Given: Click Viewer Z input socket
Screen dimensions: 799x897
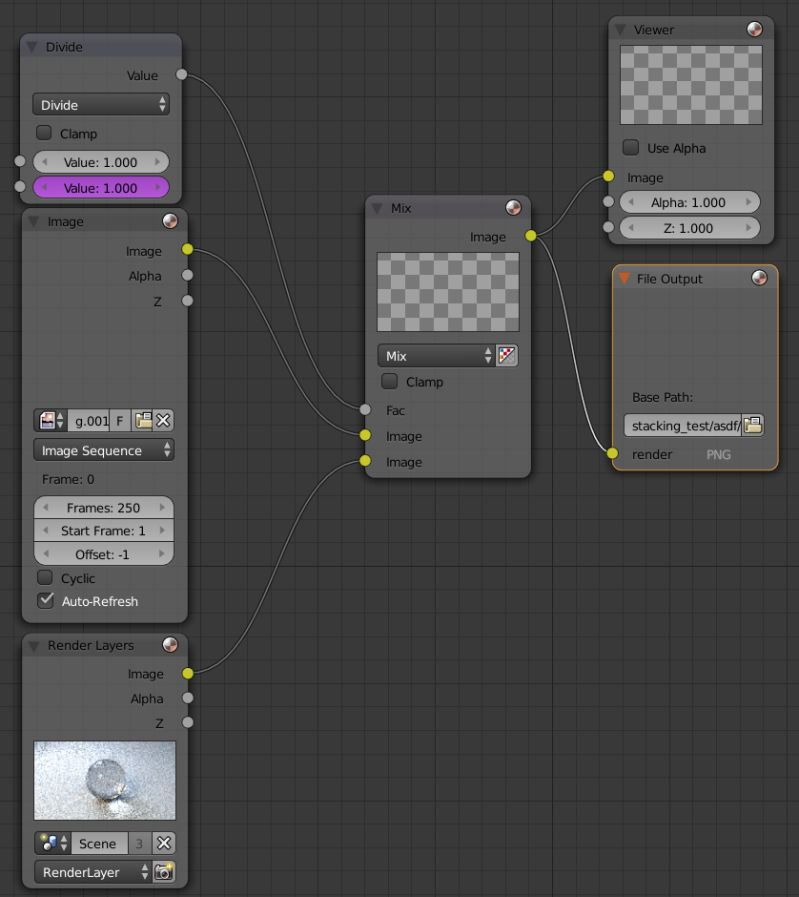Looking at the screenshot, I should click(x=609, y=227).
